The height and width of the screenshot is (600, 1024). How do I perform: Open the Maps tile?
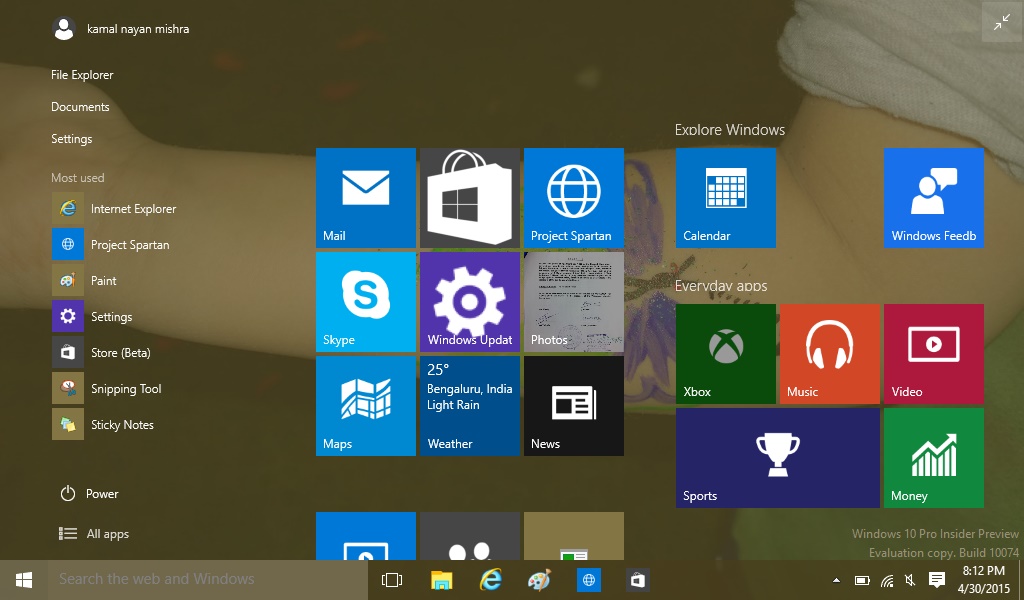(x=365, y=405)
